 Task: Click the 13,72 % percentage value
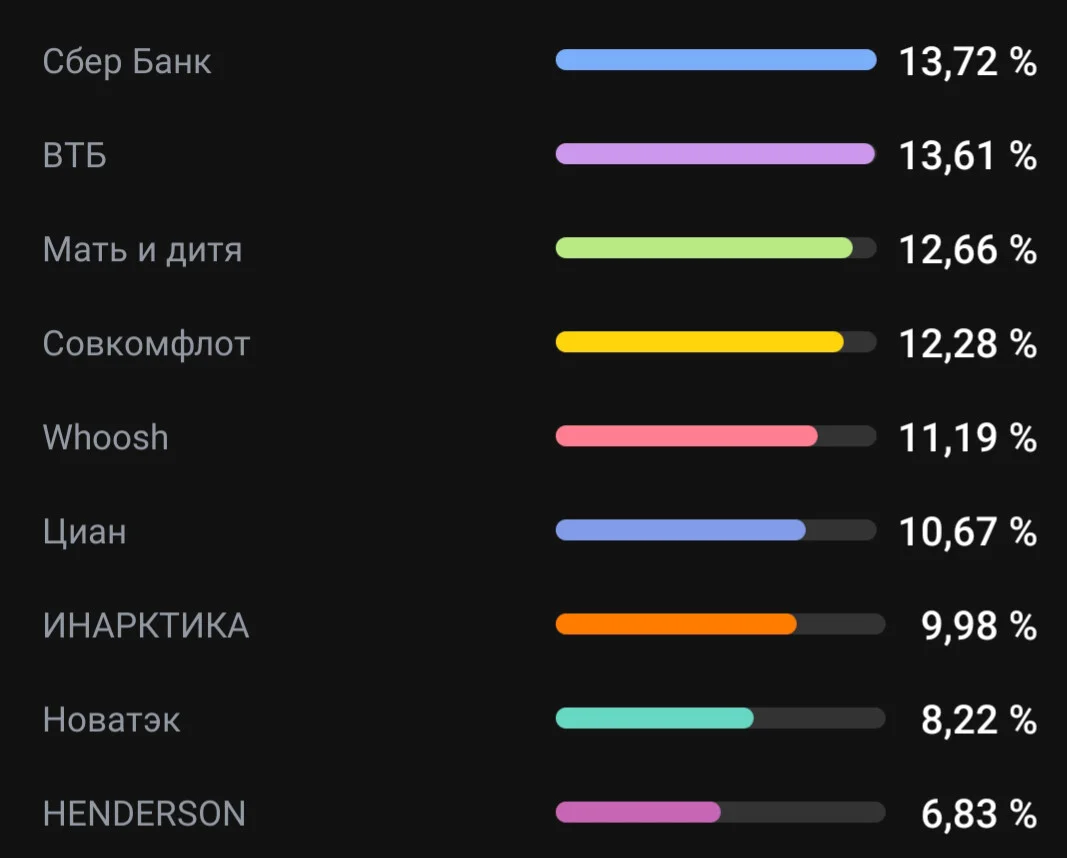click(x=968, y=61)
